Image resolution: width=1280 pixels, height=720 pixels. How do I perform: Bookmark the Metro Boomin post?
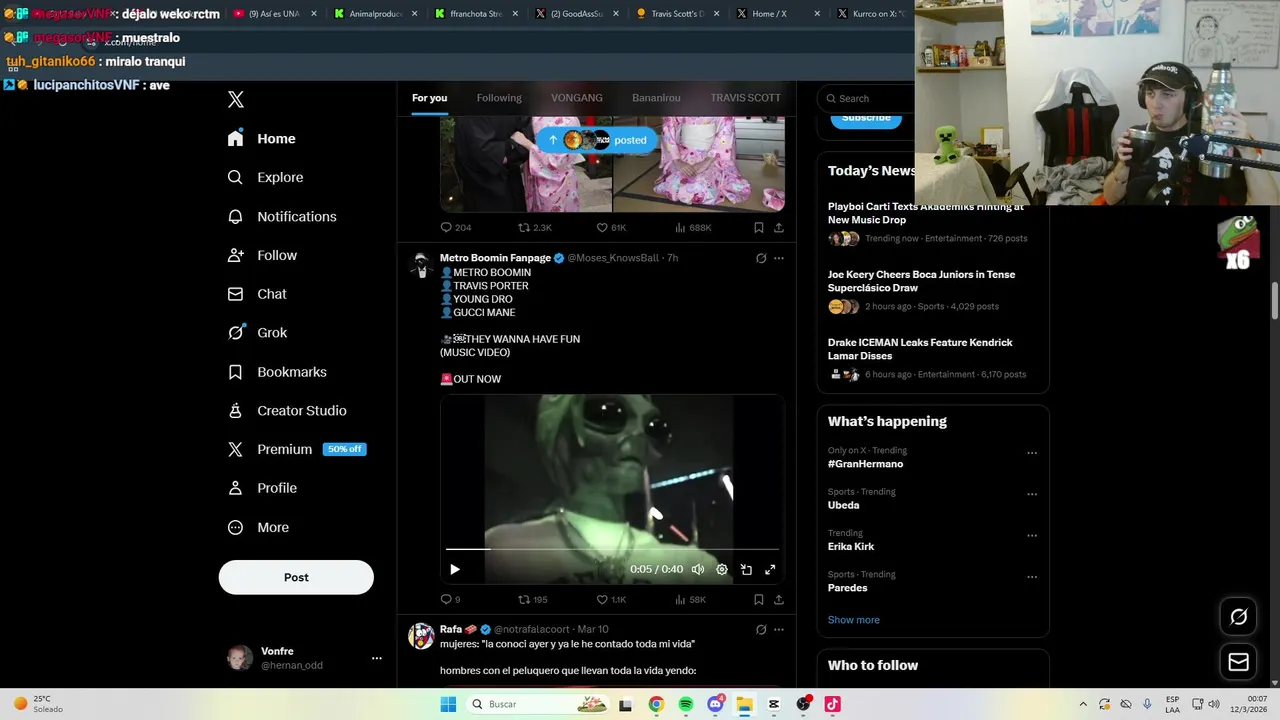tap(759, 600)
